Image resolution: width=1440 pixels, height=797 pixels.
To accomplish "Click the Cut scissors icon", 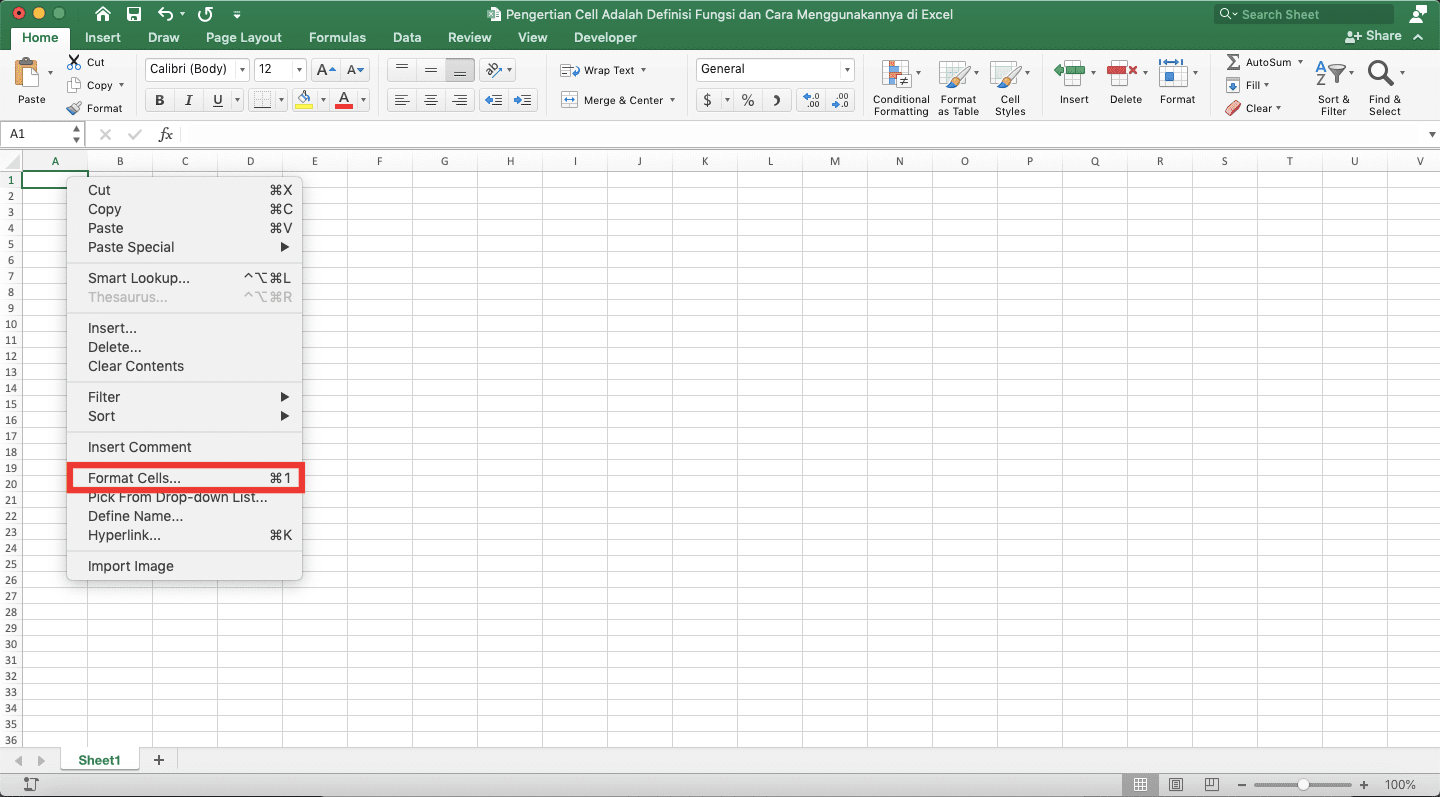I will tap(74, 62).
